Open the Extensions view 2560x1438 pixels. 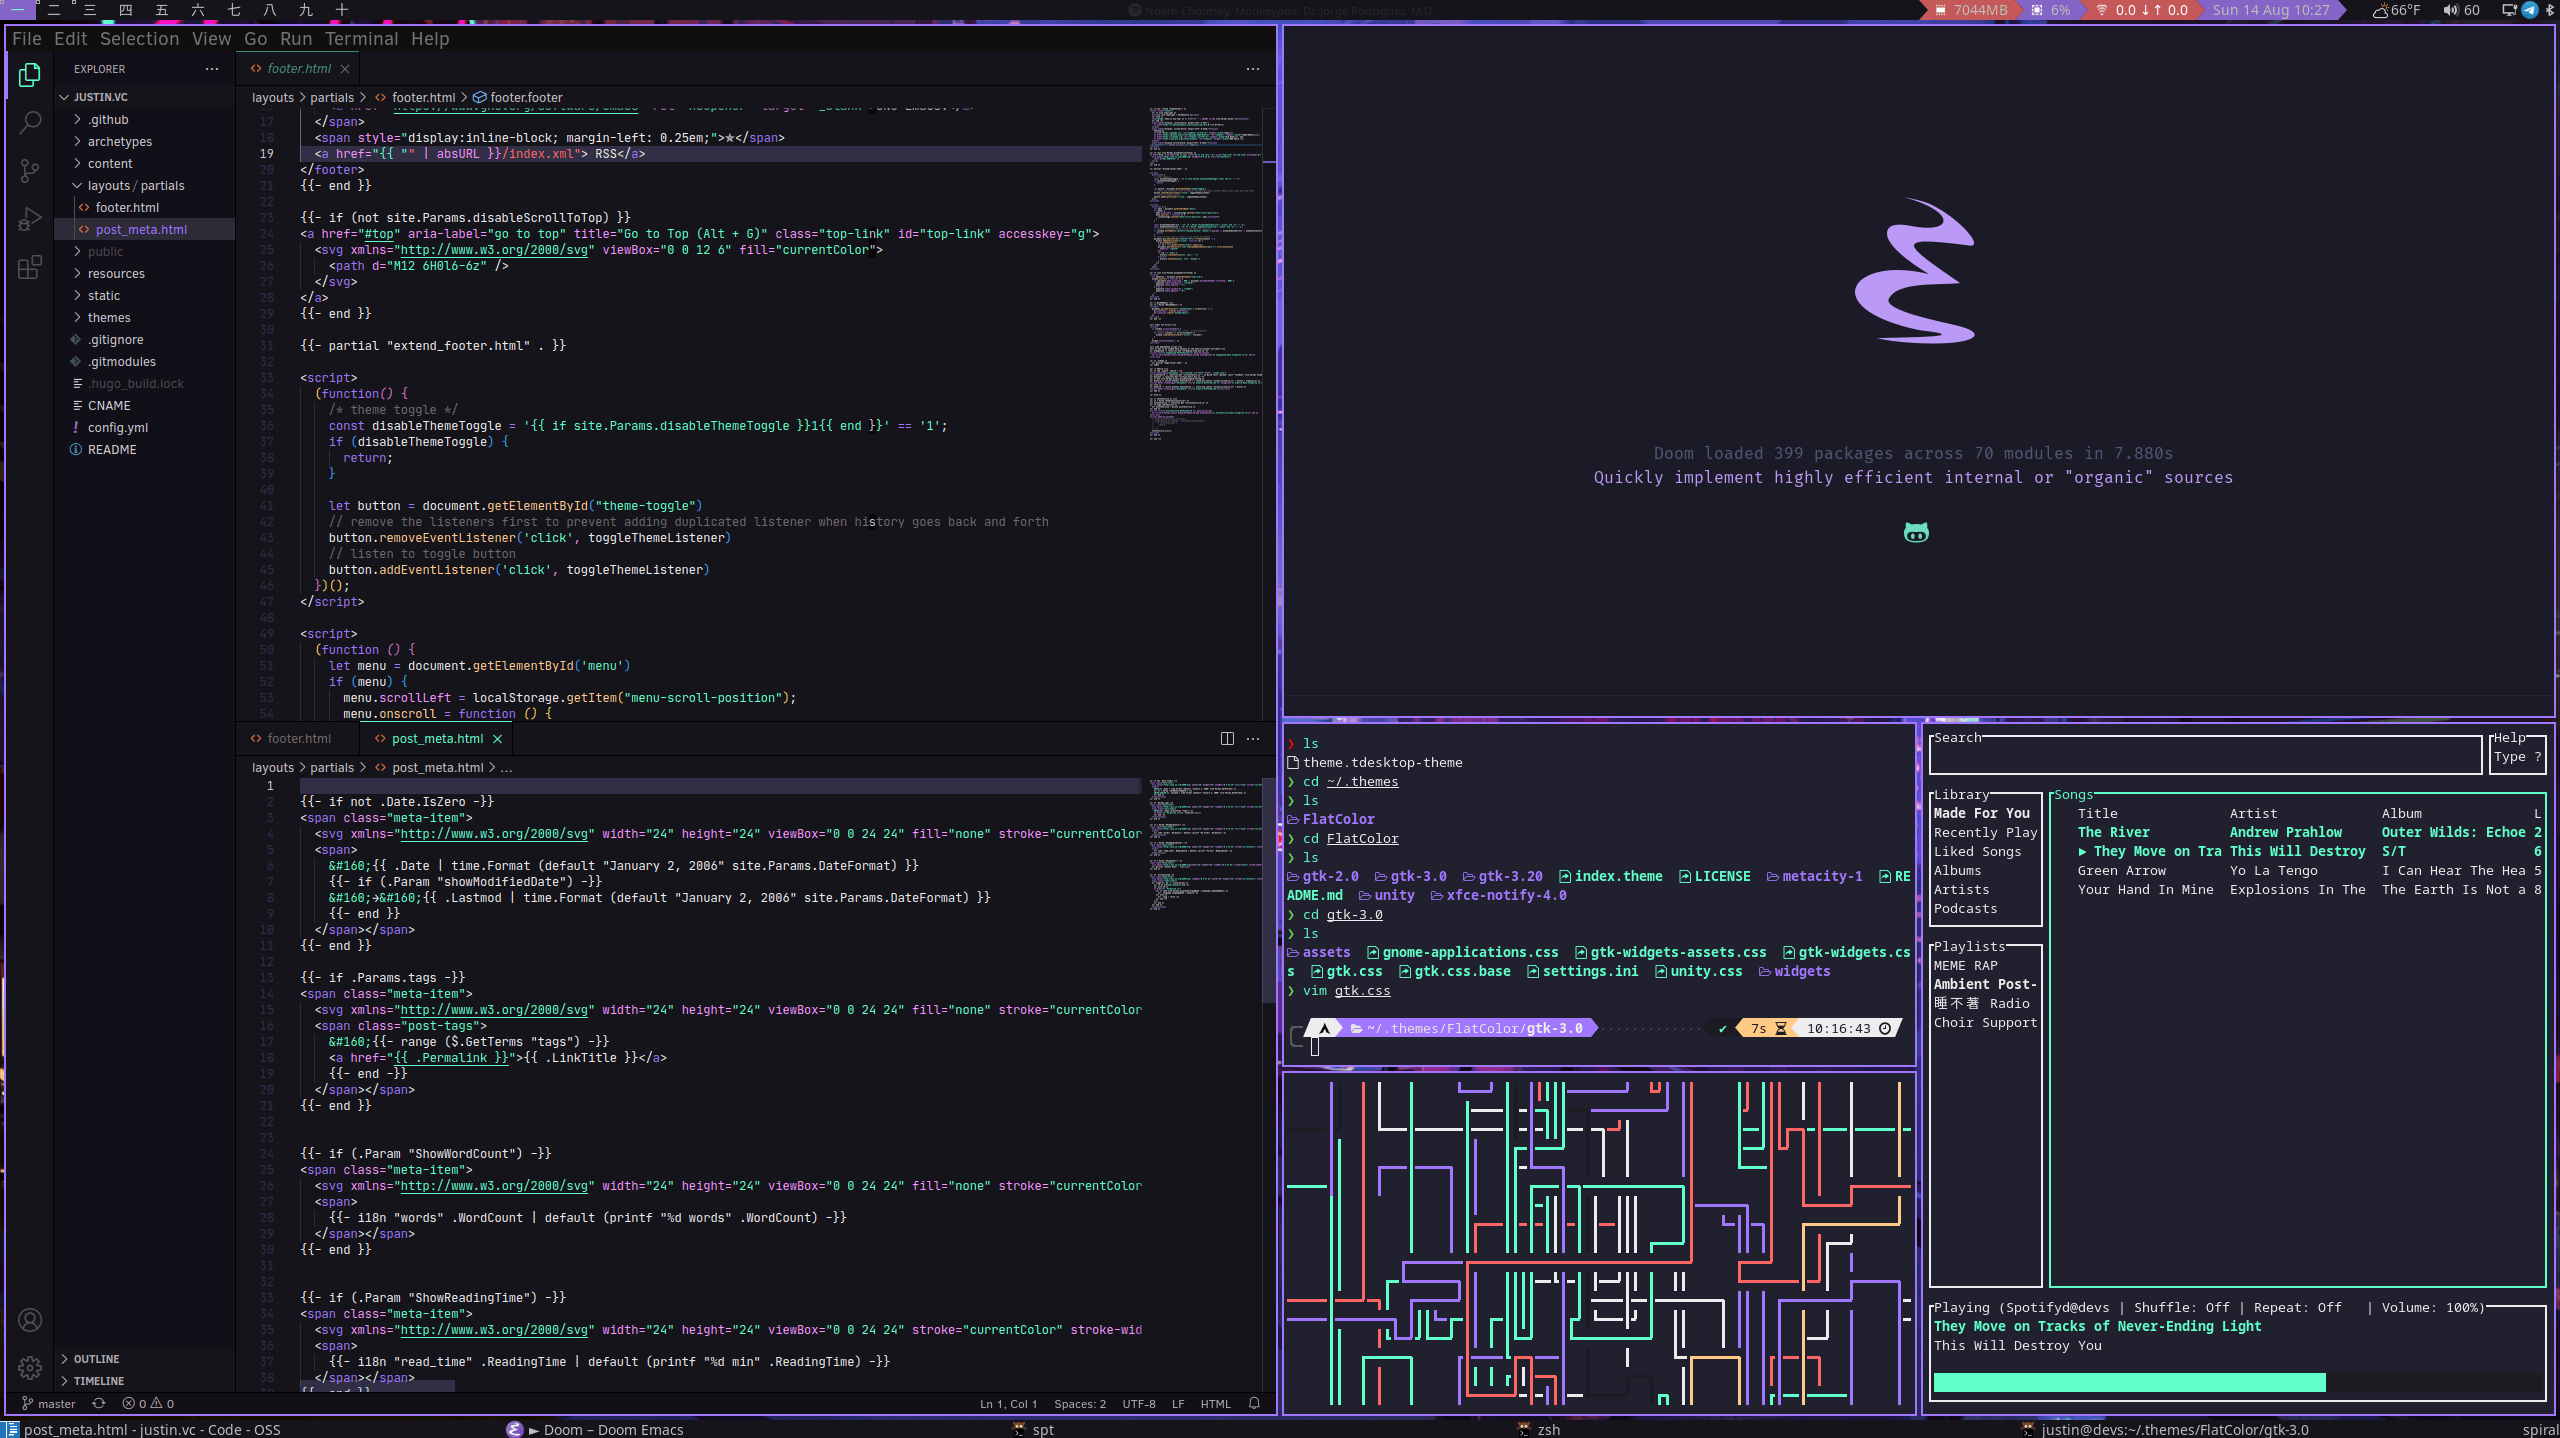[30, 267]
